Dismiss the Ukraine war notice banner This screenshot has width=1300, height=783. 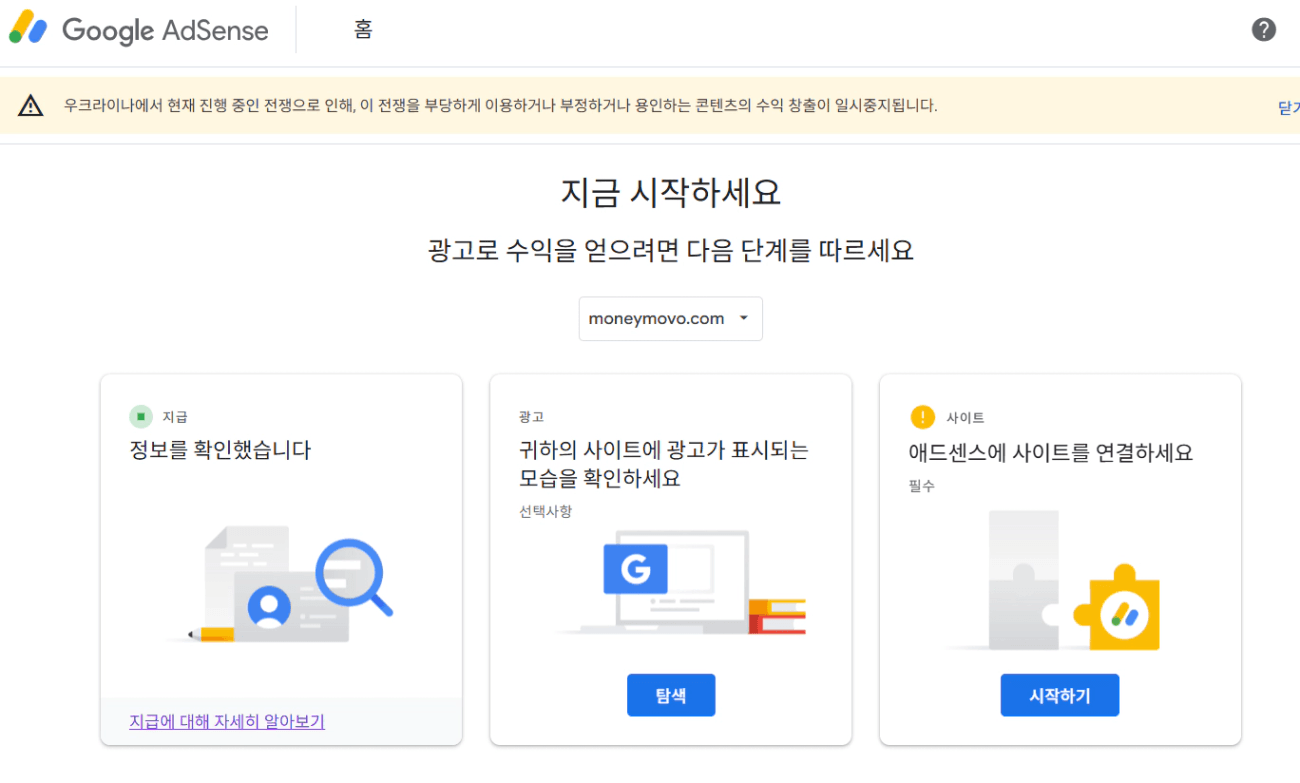pyautogui.click(x=1288, y=106)
